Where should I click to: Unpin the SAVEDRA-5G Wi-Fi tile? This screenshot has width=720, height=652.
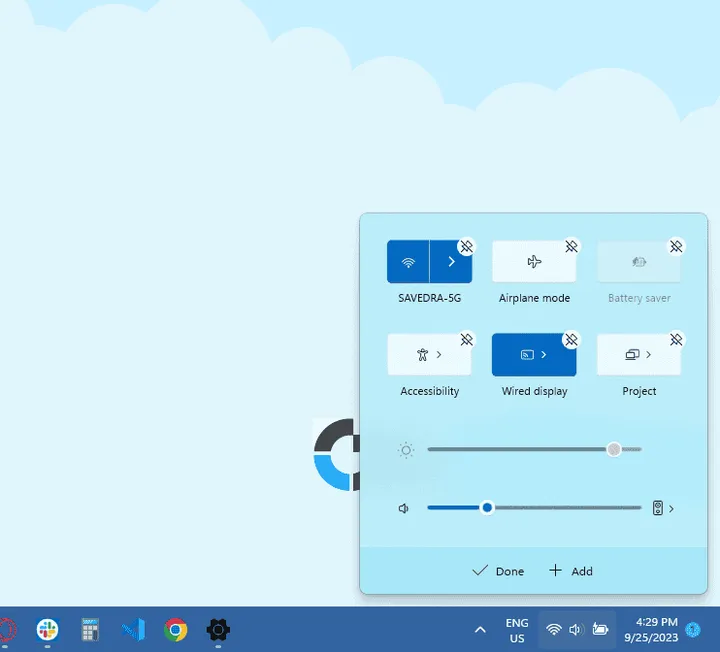coord(466,246)
